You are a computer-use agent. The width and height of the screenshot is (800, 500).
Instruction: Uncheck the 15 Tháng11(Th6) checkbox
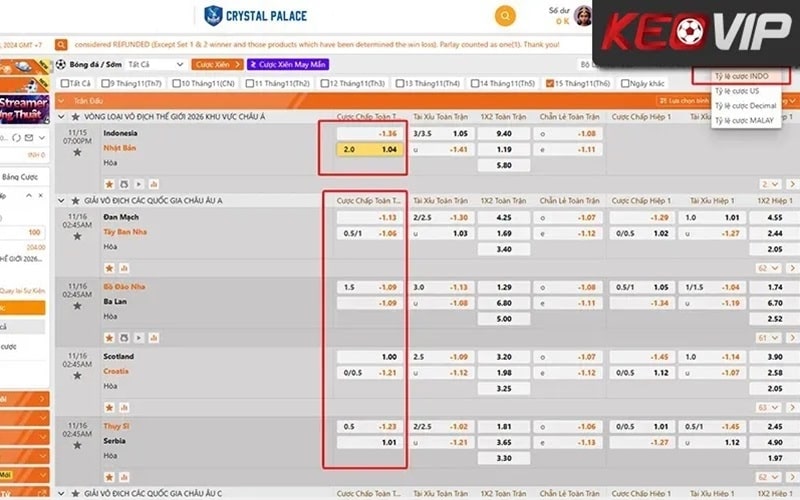point(549,83)
